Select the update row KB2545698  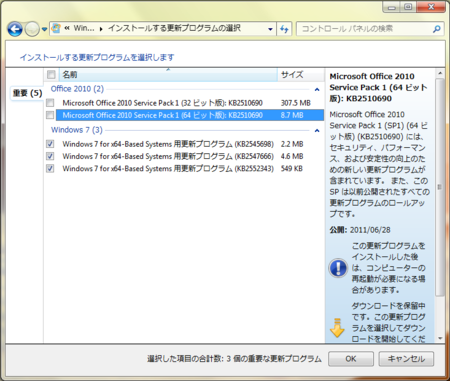[190, 144]
